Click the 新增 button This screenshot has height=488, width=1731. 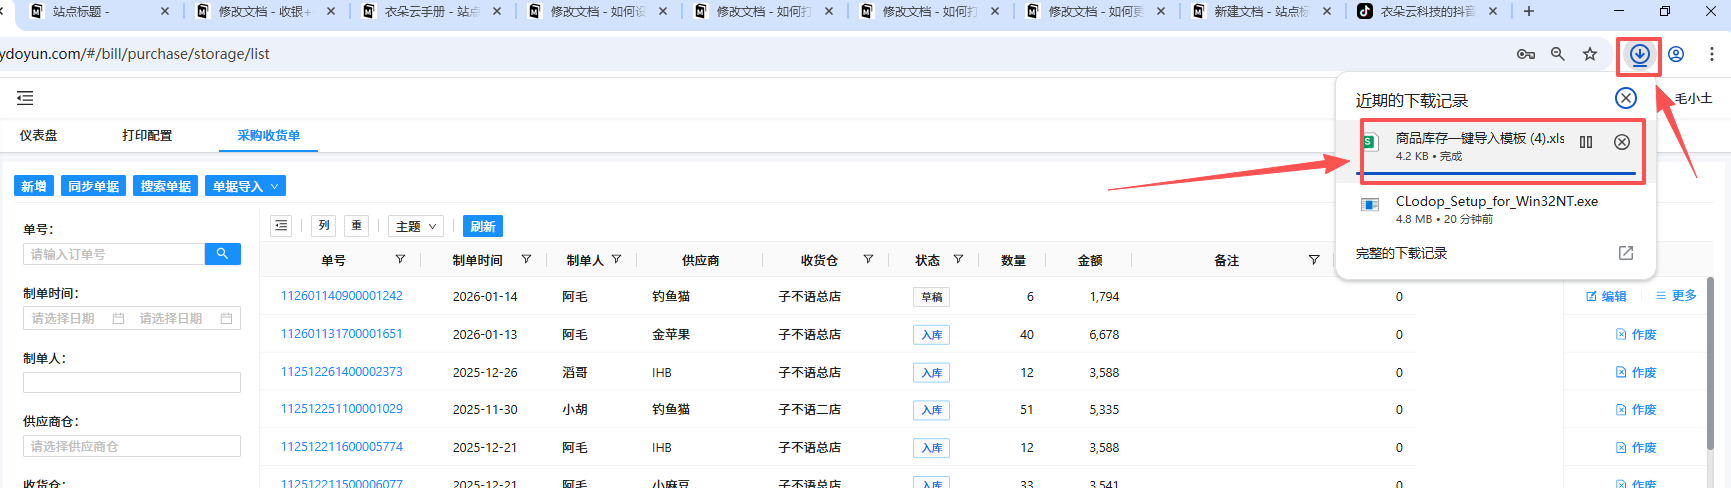click(34, 186)
